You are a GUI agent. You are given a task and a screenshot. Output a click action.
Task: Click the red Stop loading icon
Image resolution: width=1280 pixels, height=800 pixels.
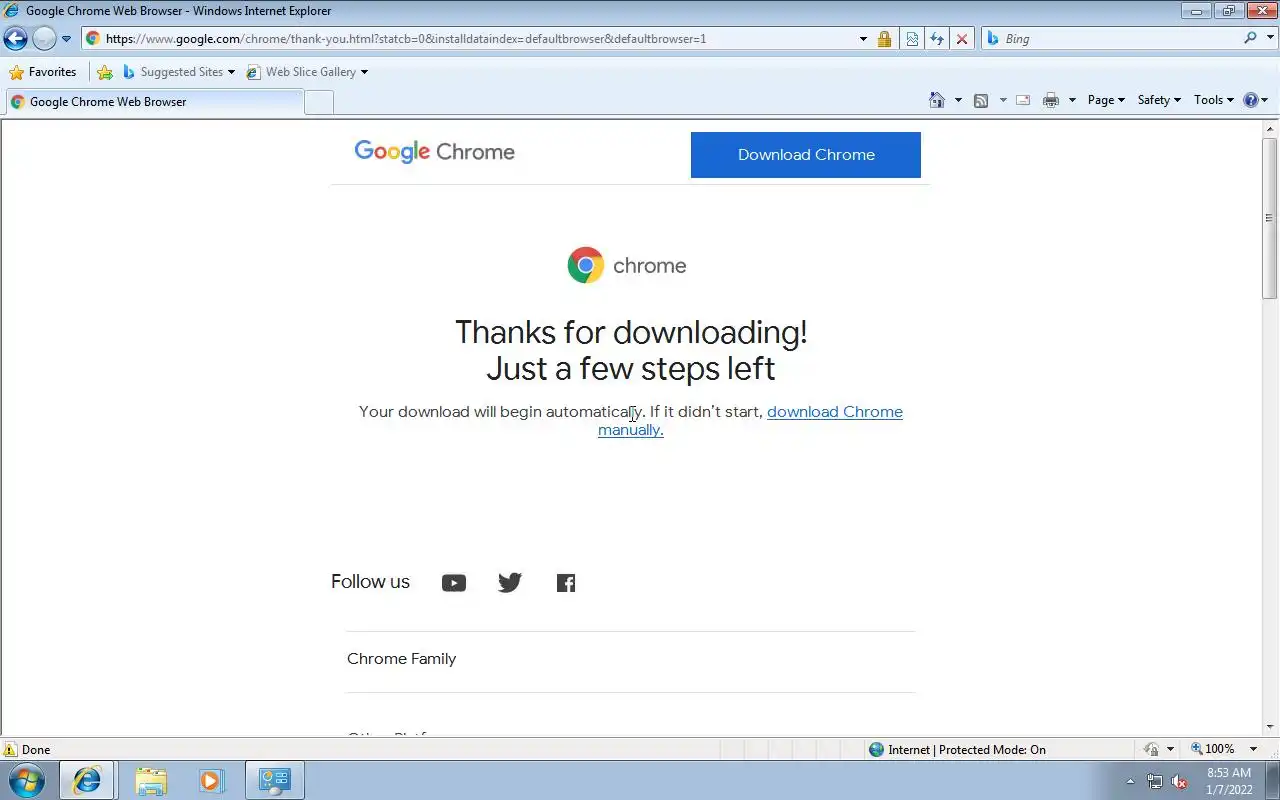[x=962, y=39]
